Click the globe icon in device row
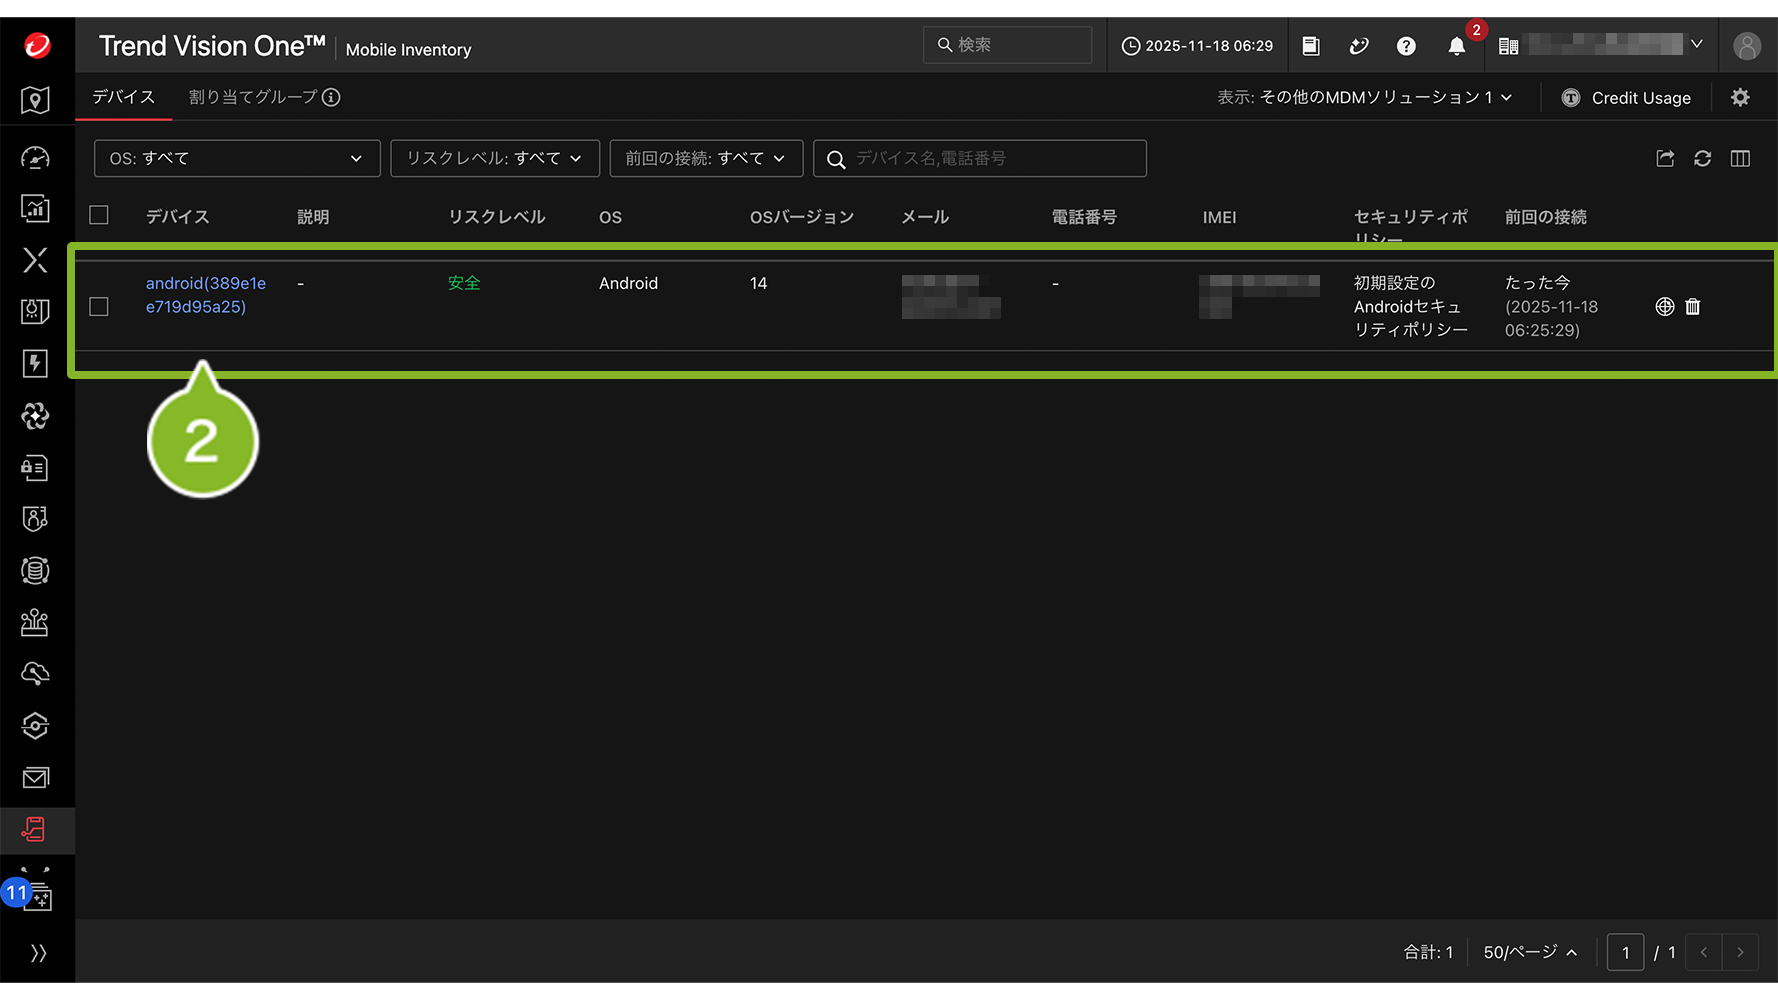 1664,307
